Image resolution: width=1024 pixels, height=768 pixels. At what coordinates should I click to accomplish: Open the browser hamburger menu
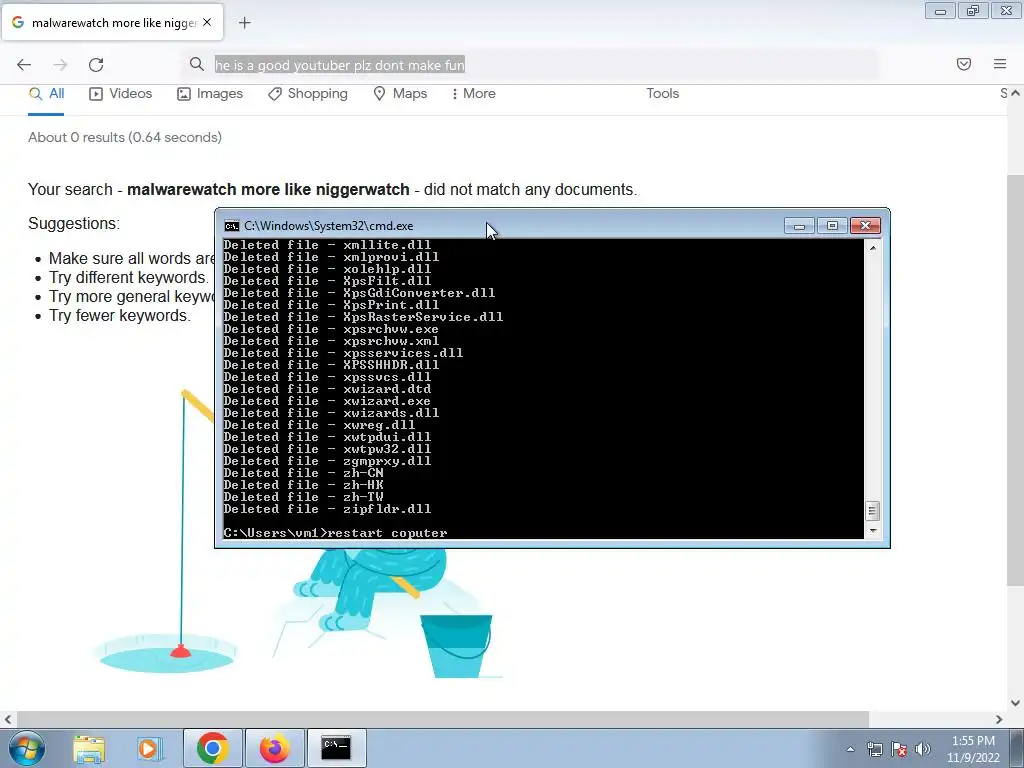[1000, 64]
